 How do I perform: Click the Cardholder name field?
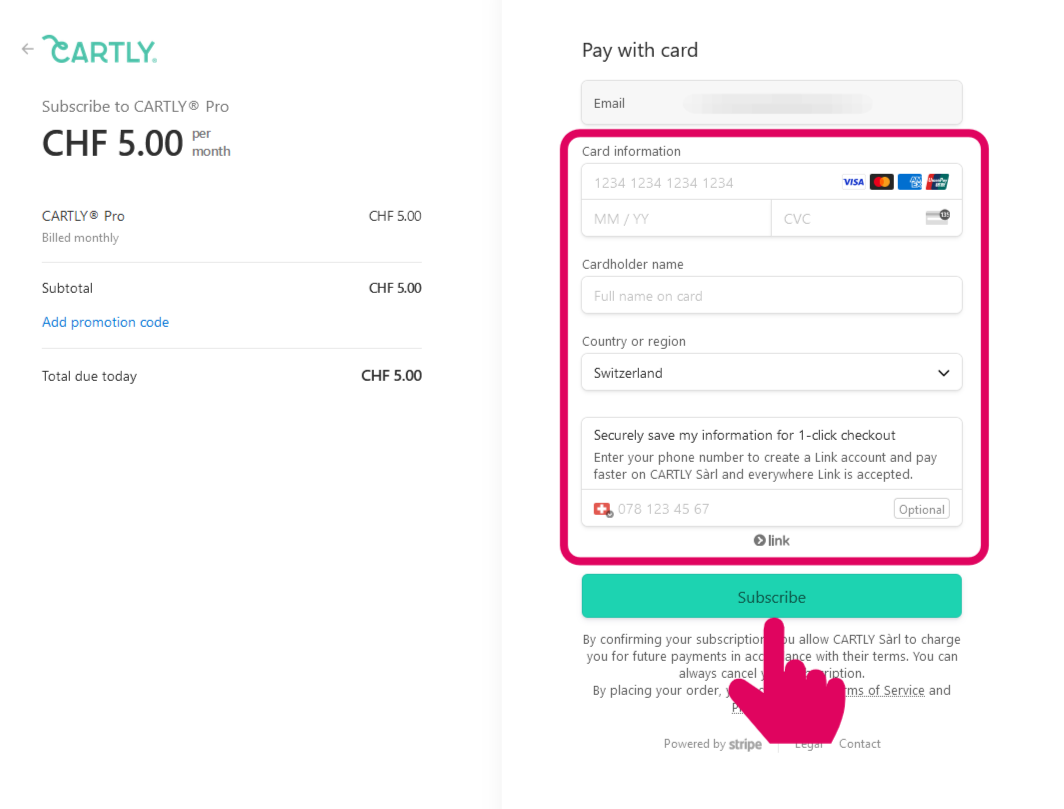pyautogui.click(x=771, y=296)
